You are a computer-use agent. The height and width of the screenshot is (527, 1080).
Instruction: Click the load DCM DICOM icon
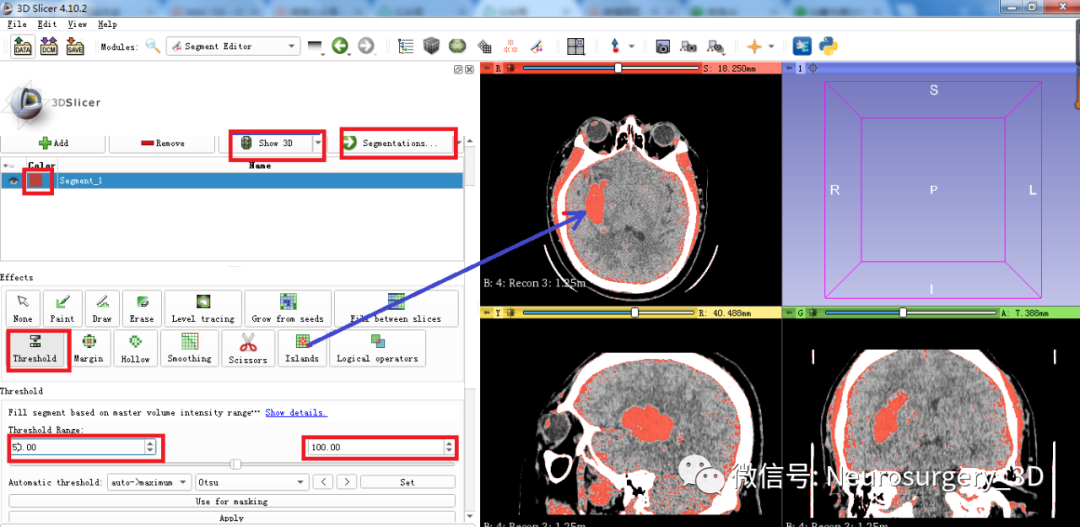(49, 46)
